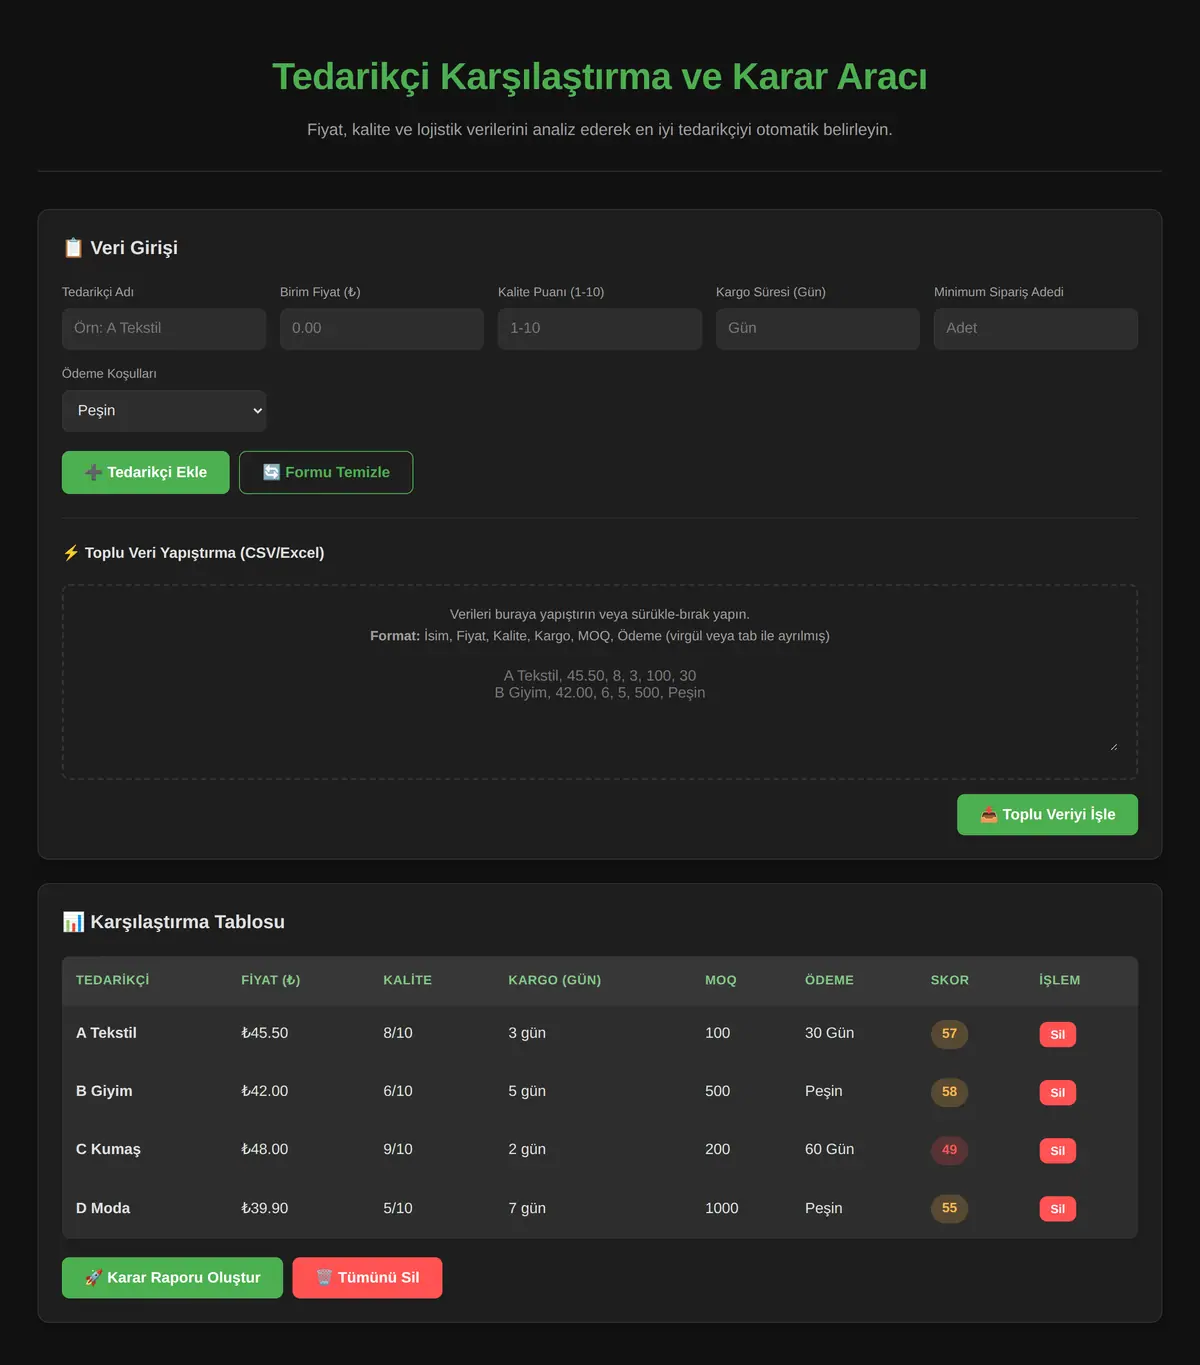
Task: Click the Minimum Sipariş Adedi field
Action: [x=1036, y=329]
